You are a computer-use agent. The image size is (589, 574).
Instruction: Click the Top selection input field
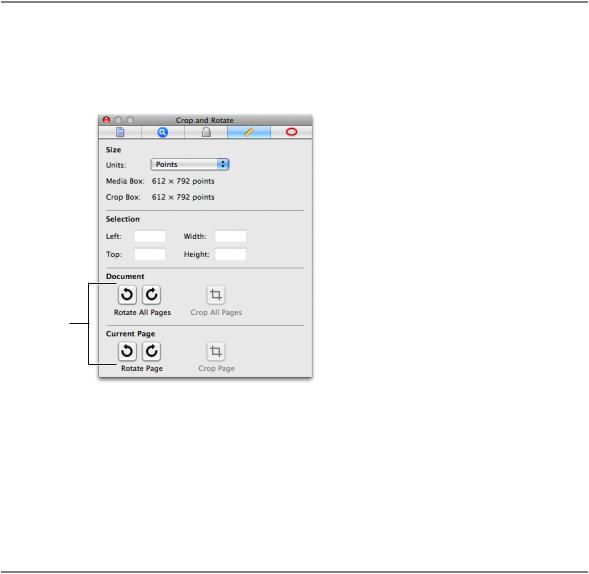point(150,254)
